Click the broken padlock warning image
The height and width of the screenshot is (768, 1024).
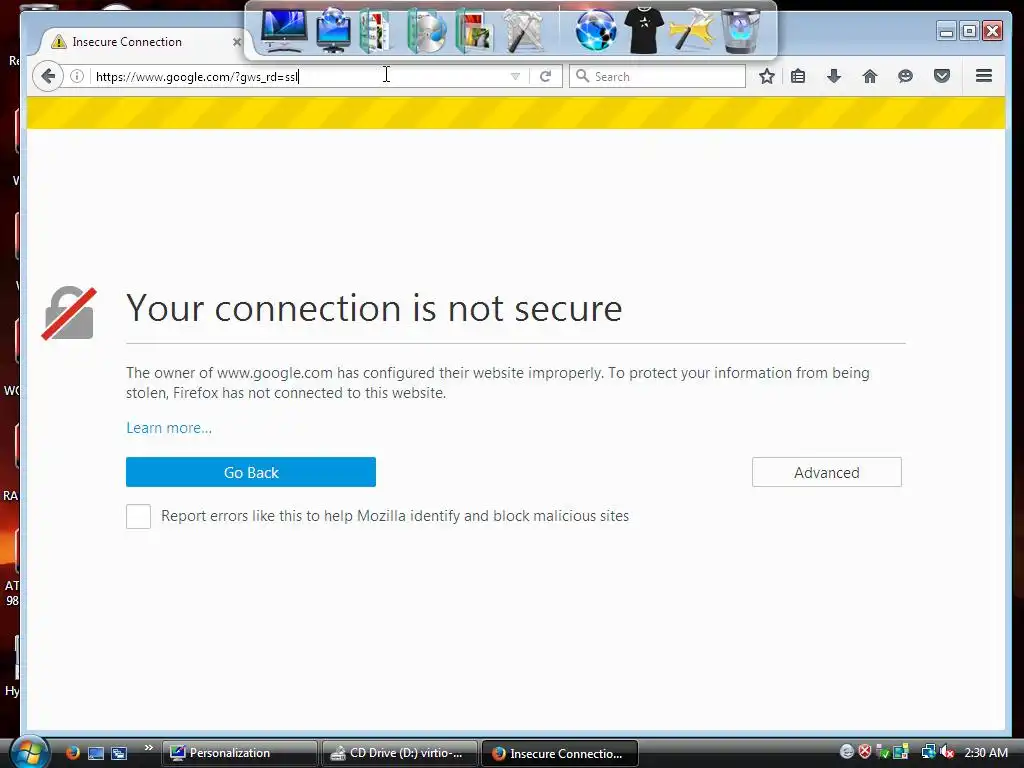[x=69, y=313]
